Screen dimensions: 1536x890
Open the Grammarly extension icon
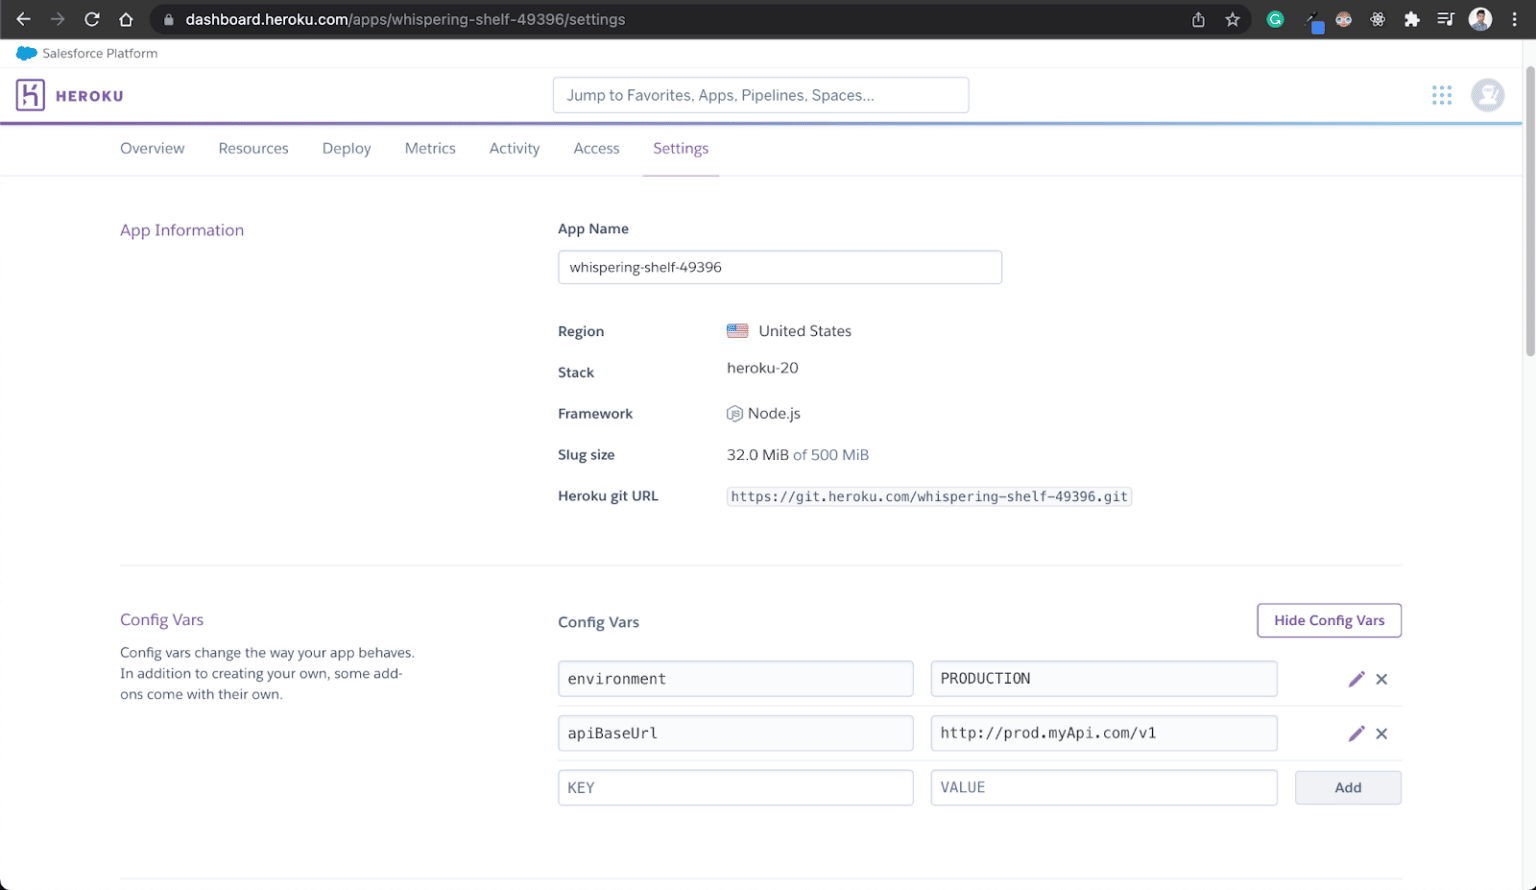click(1275, 19)
